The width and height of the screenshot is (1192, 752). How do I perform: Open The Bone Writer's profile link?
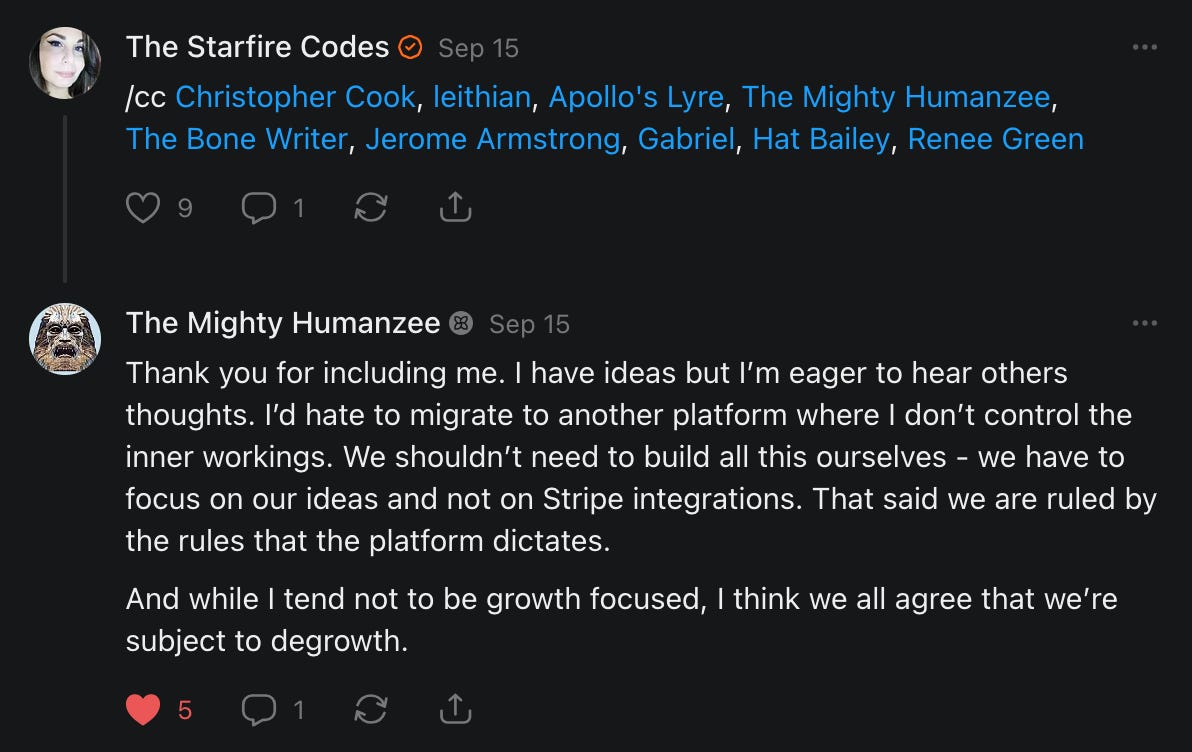(236, 139)
